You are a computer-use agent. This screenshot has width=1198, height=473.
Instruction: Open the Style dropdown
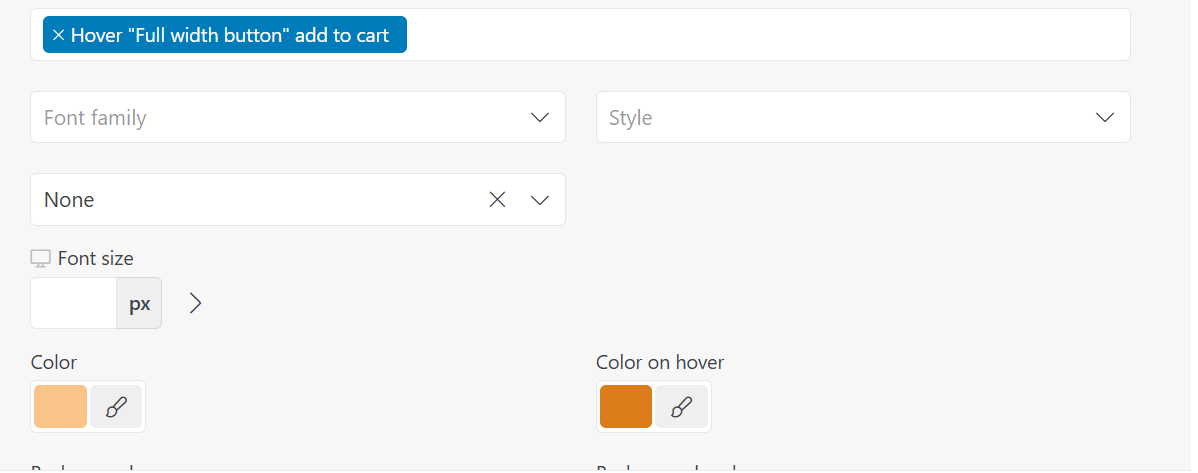point(863,117)
